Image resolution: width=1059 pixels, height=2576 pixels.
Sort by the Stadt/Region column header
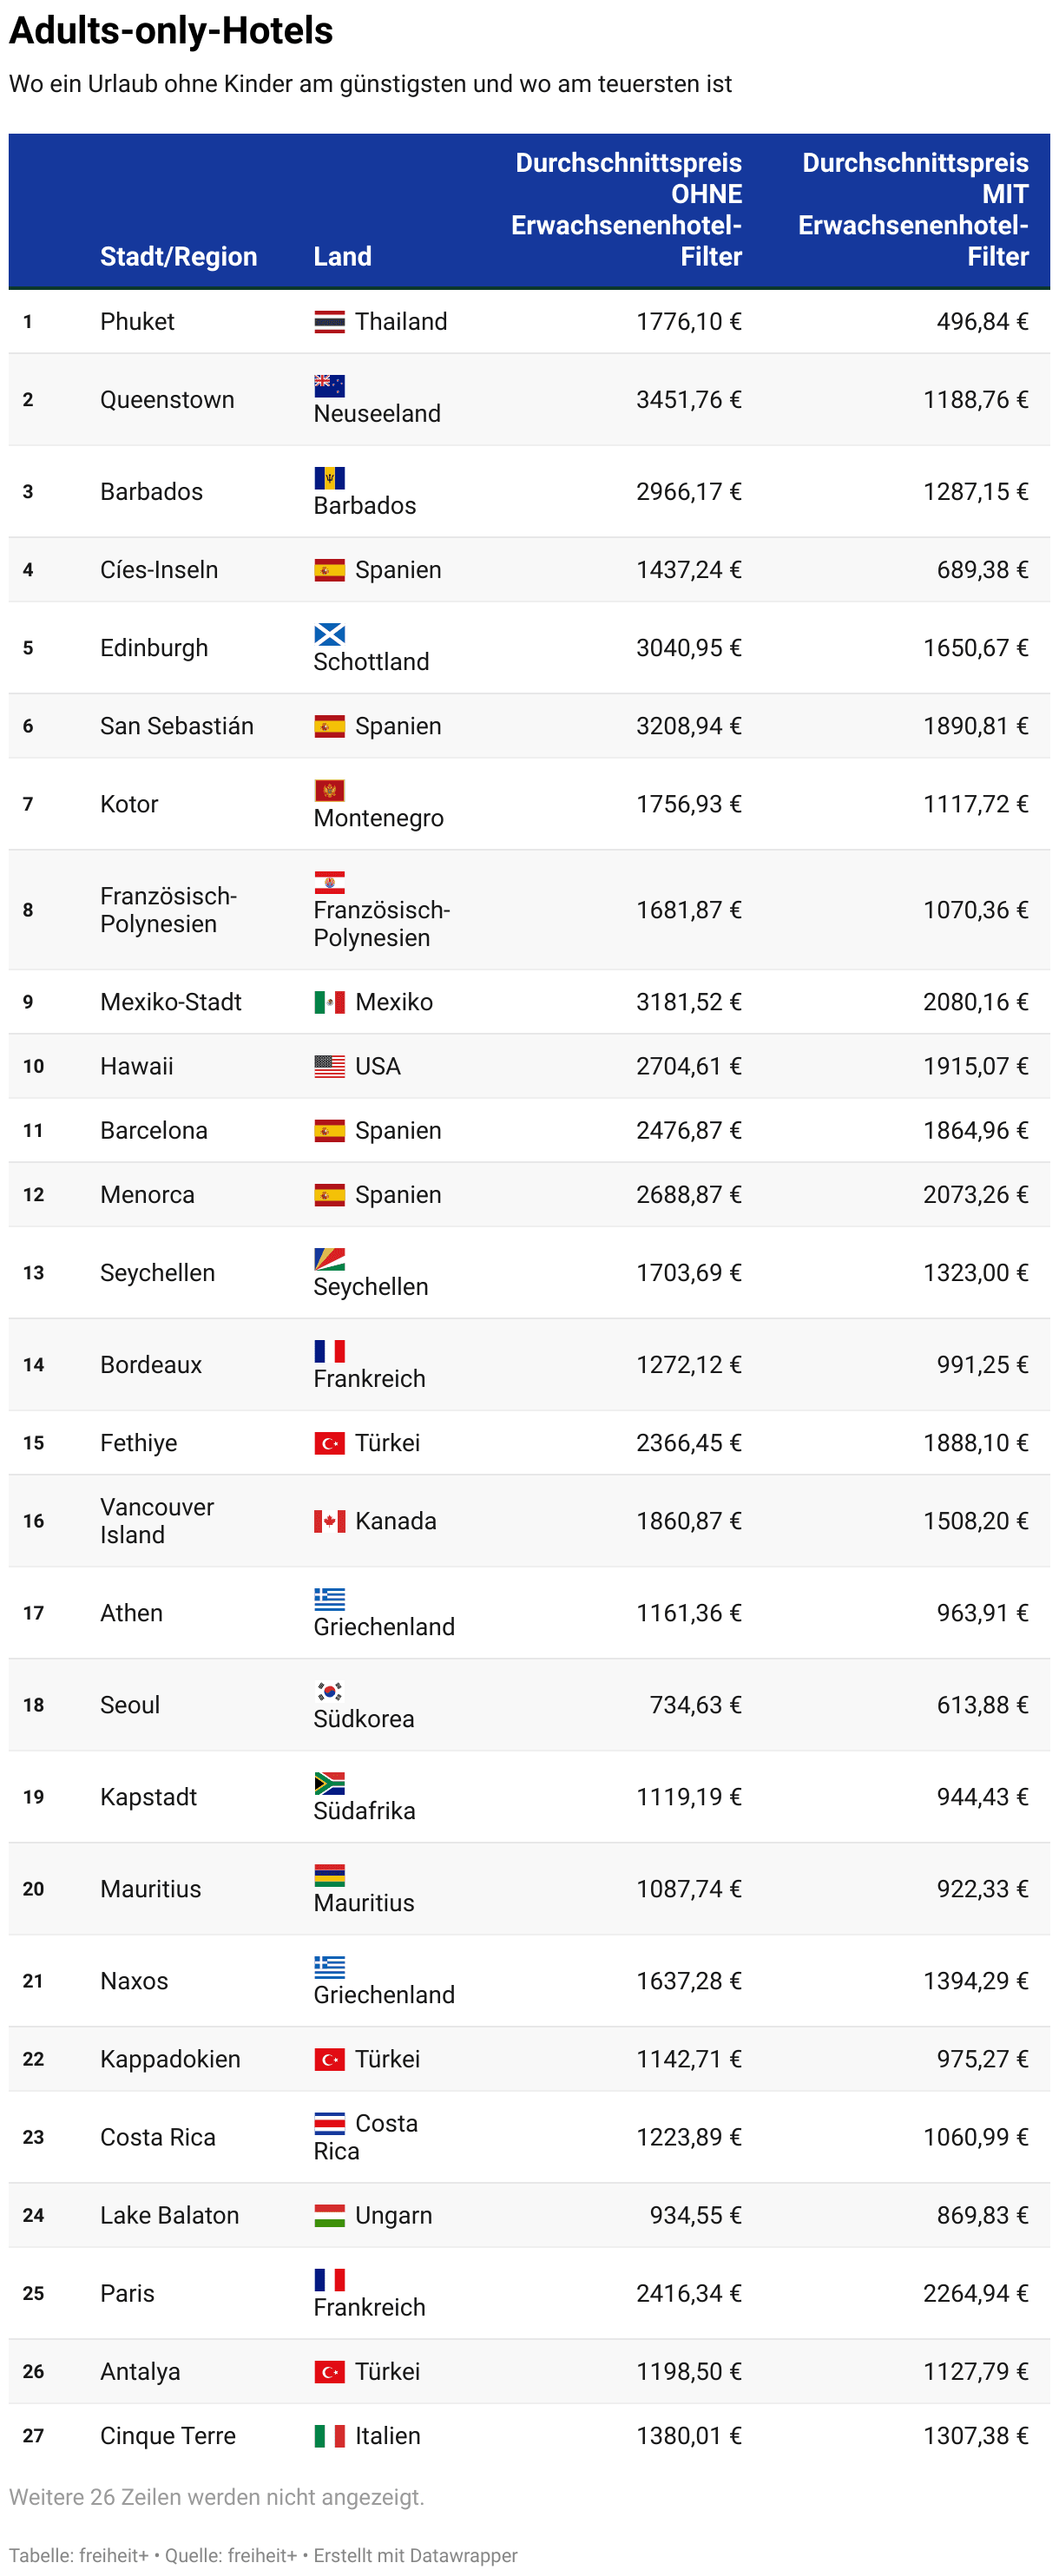click(179, 257)
